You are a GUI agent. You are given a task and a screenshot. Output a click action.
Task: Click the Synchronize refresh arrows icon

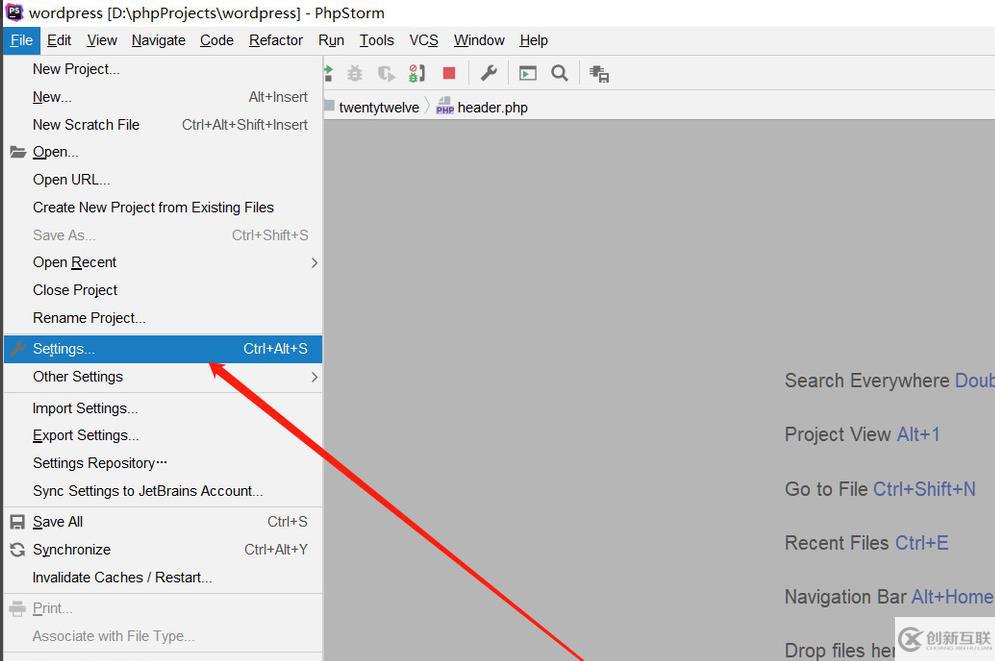18,550
